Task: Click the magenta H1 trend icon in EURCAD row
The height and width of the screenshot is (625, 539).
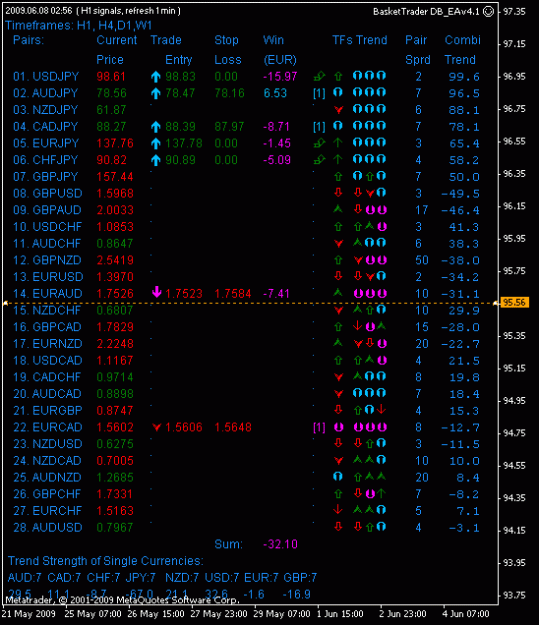Action: coord(338,427)
